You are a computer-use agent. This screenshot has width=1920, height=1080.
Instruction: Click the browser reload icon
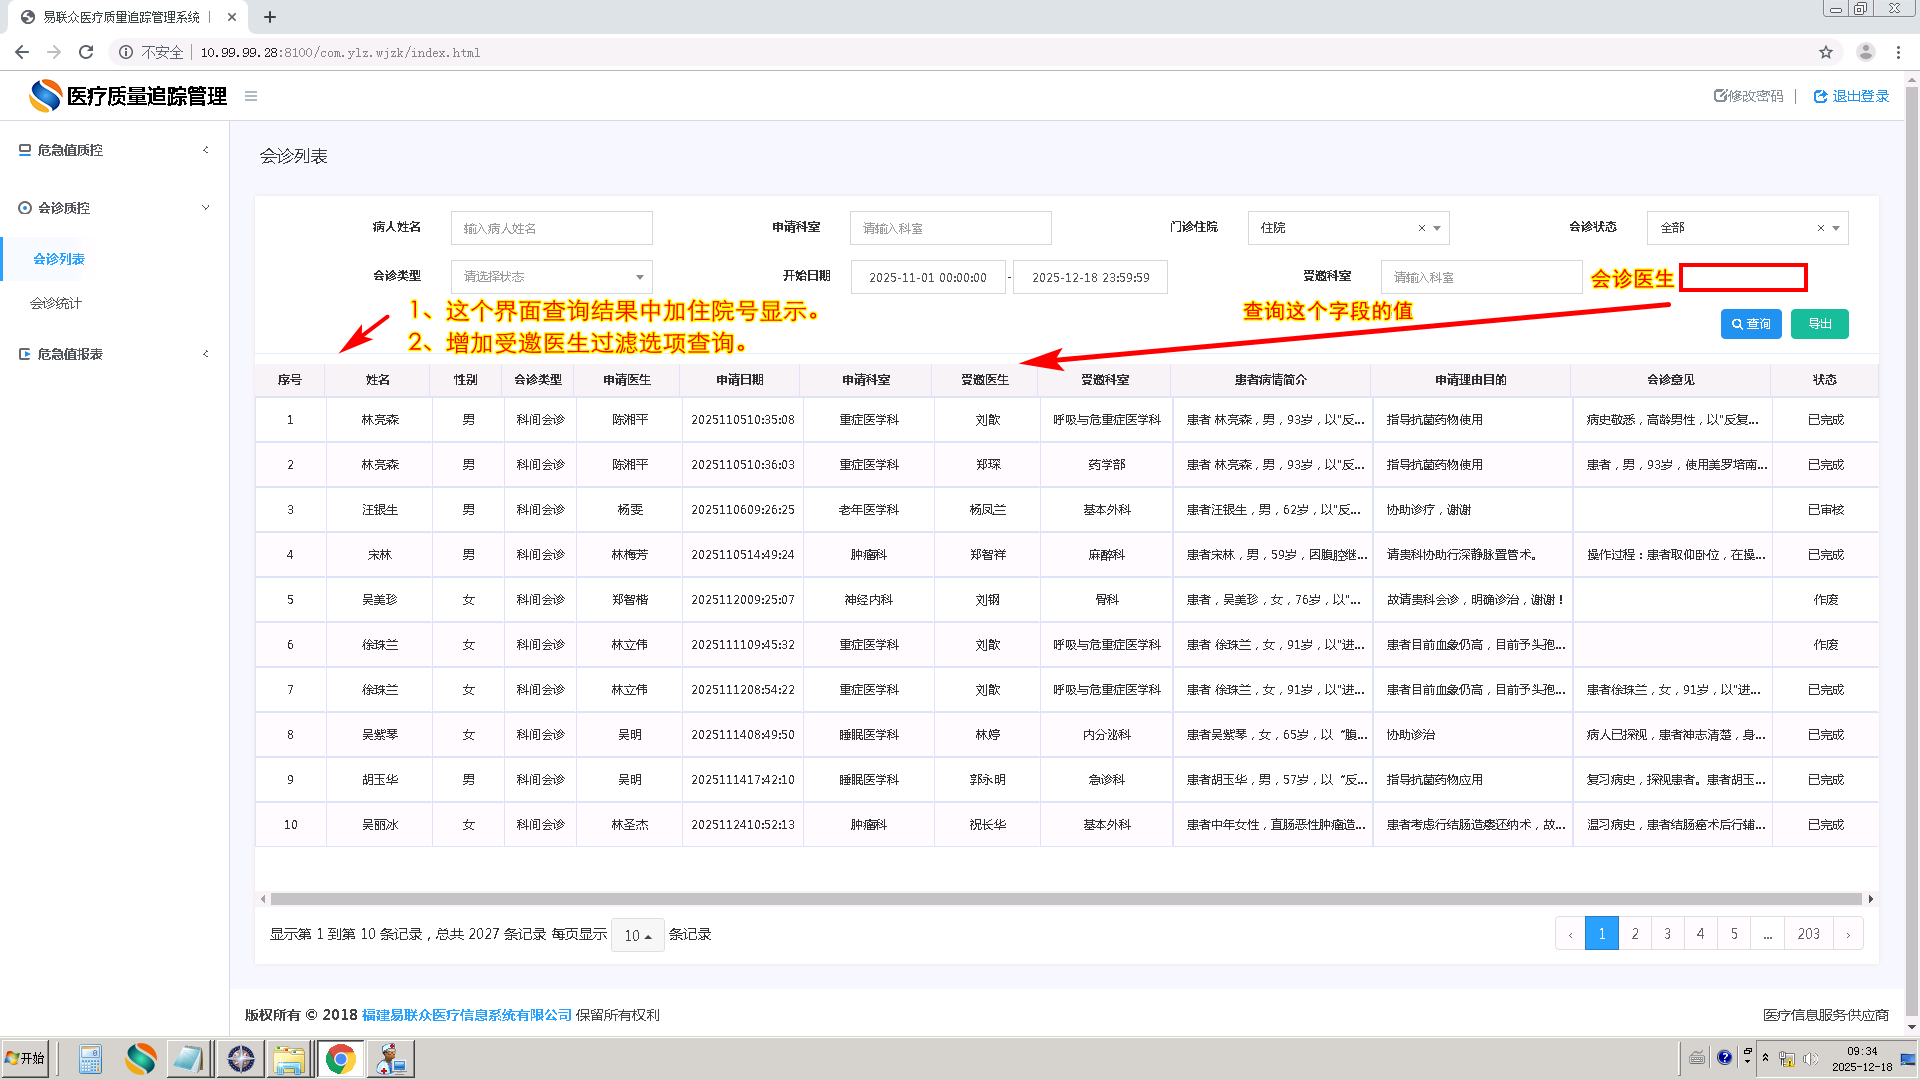click(x=86, y=52)
